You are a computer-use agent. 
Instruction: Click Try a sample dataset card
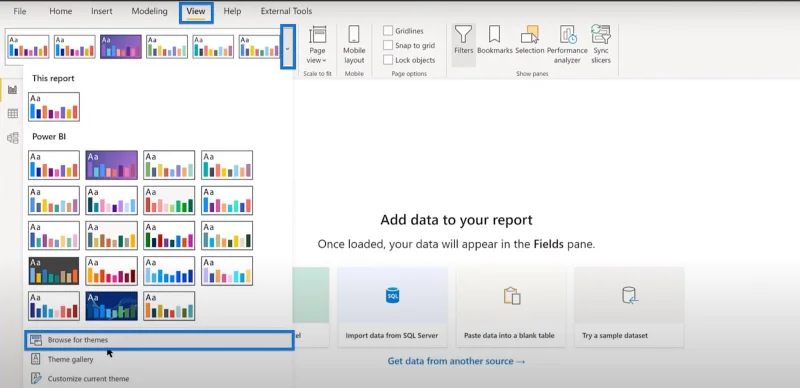coord(629,307)
